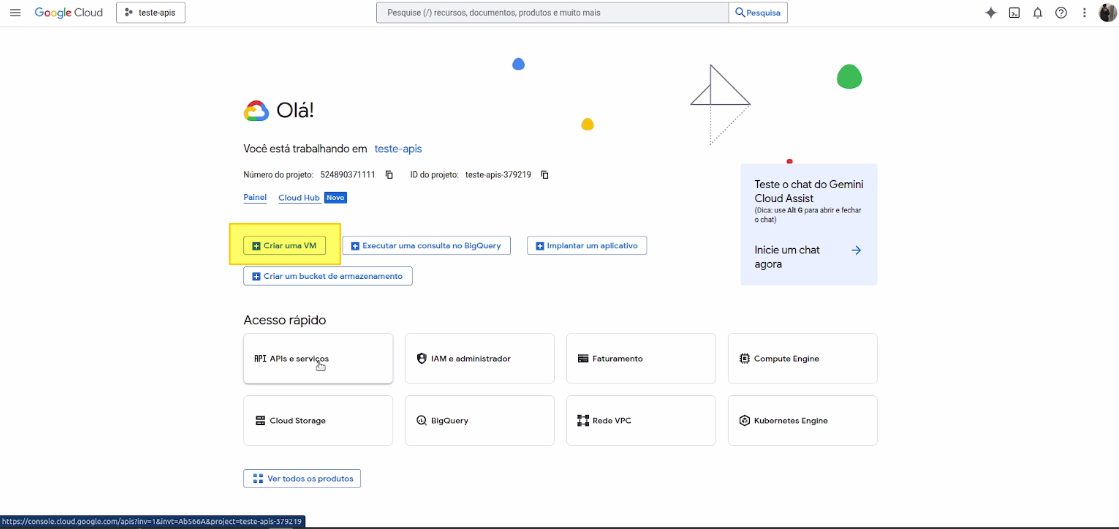Click the BigQuery magnifier icon
Screen dimensions: 1119x529
point(421,420)
